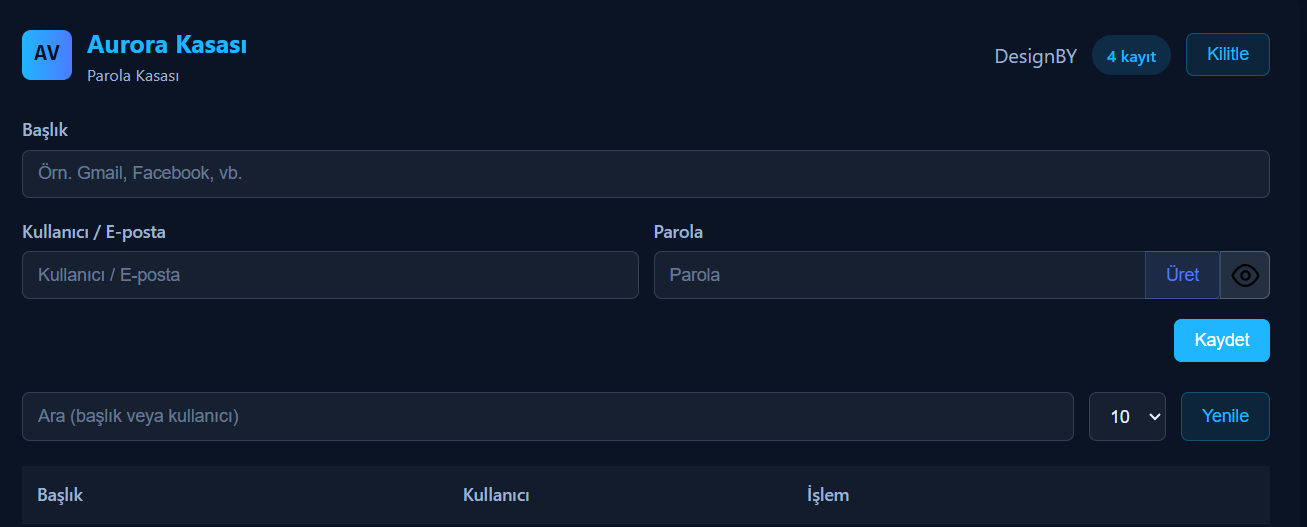Toggle password visibility with the eye icon
Image resolution: width=1307 pixels, height=527 pixels.
1245,275
